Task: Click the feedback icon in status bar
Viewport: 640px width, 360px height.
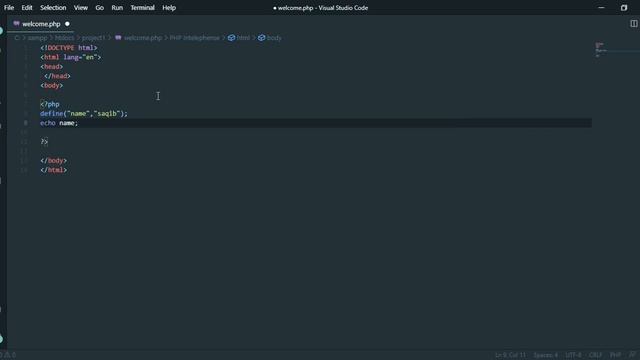Action: click(633, 355)
